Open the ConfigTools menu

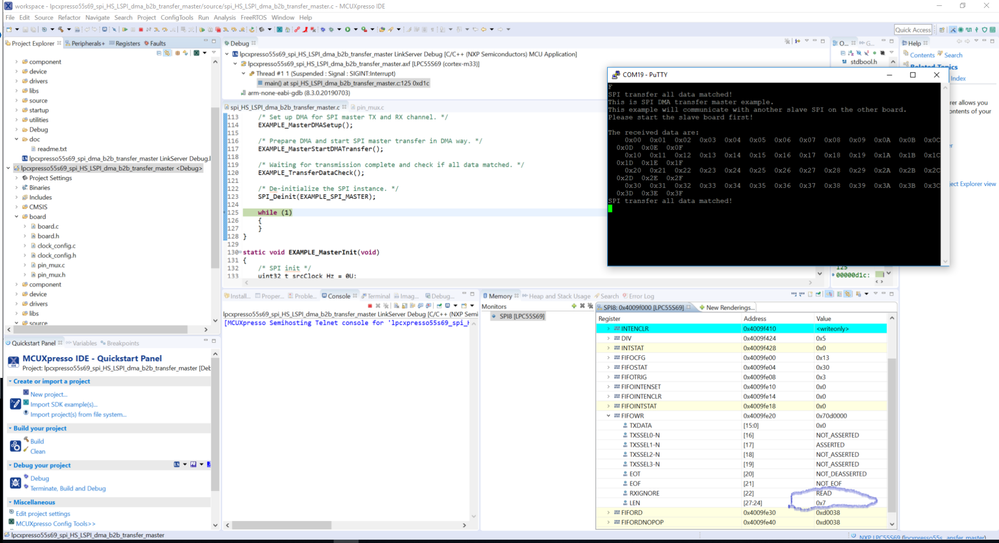[177, 17]
